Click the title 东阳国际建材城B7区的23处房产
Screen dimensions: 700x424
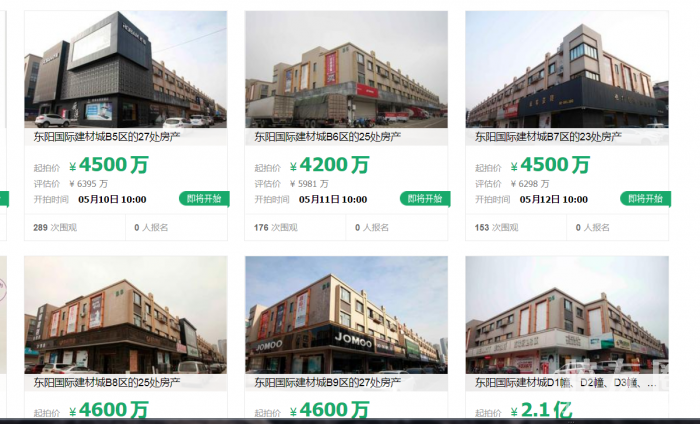548,137
